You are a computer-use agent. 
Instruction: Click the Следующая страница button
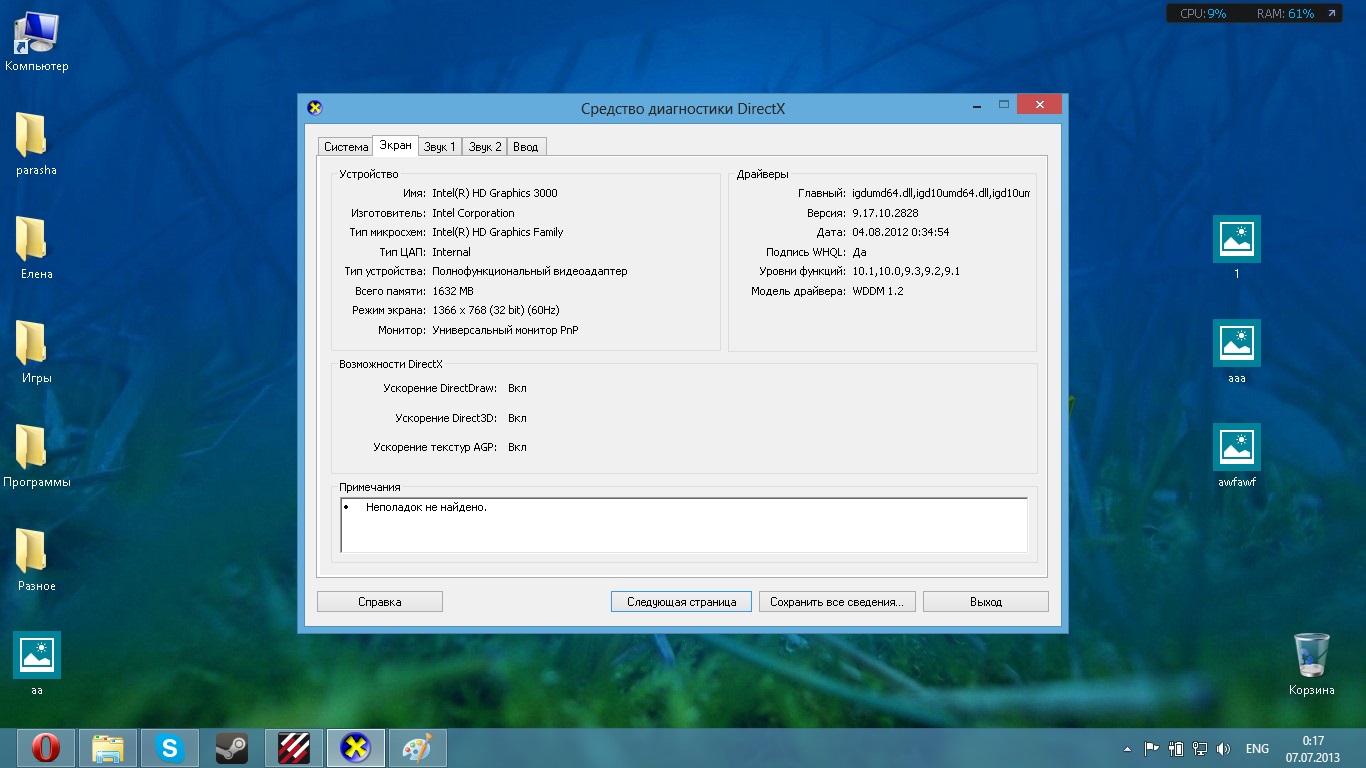[x=681, y=602]
